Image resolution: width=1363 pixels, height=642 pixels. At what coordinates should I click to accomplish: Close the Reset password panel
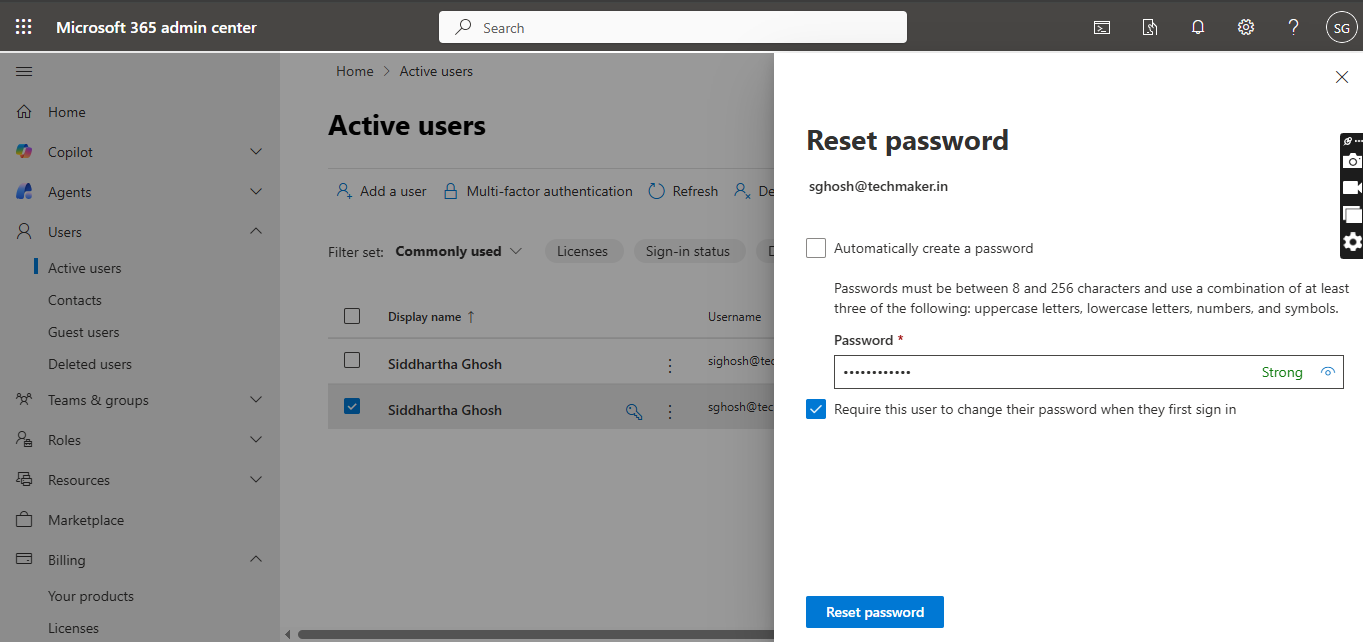tap(1342, 77)
